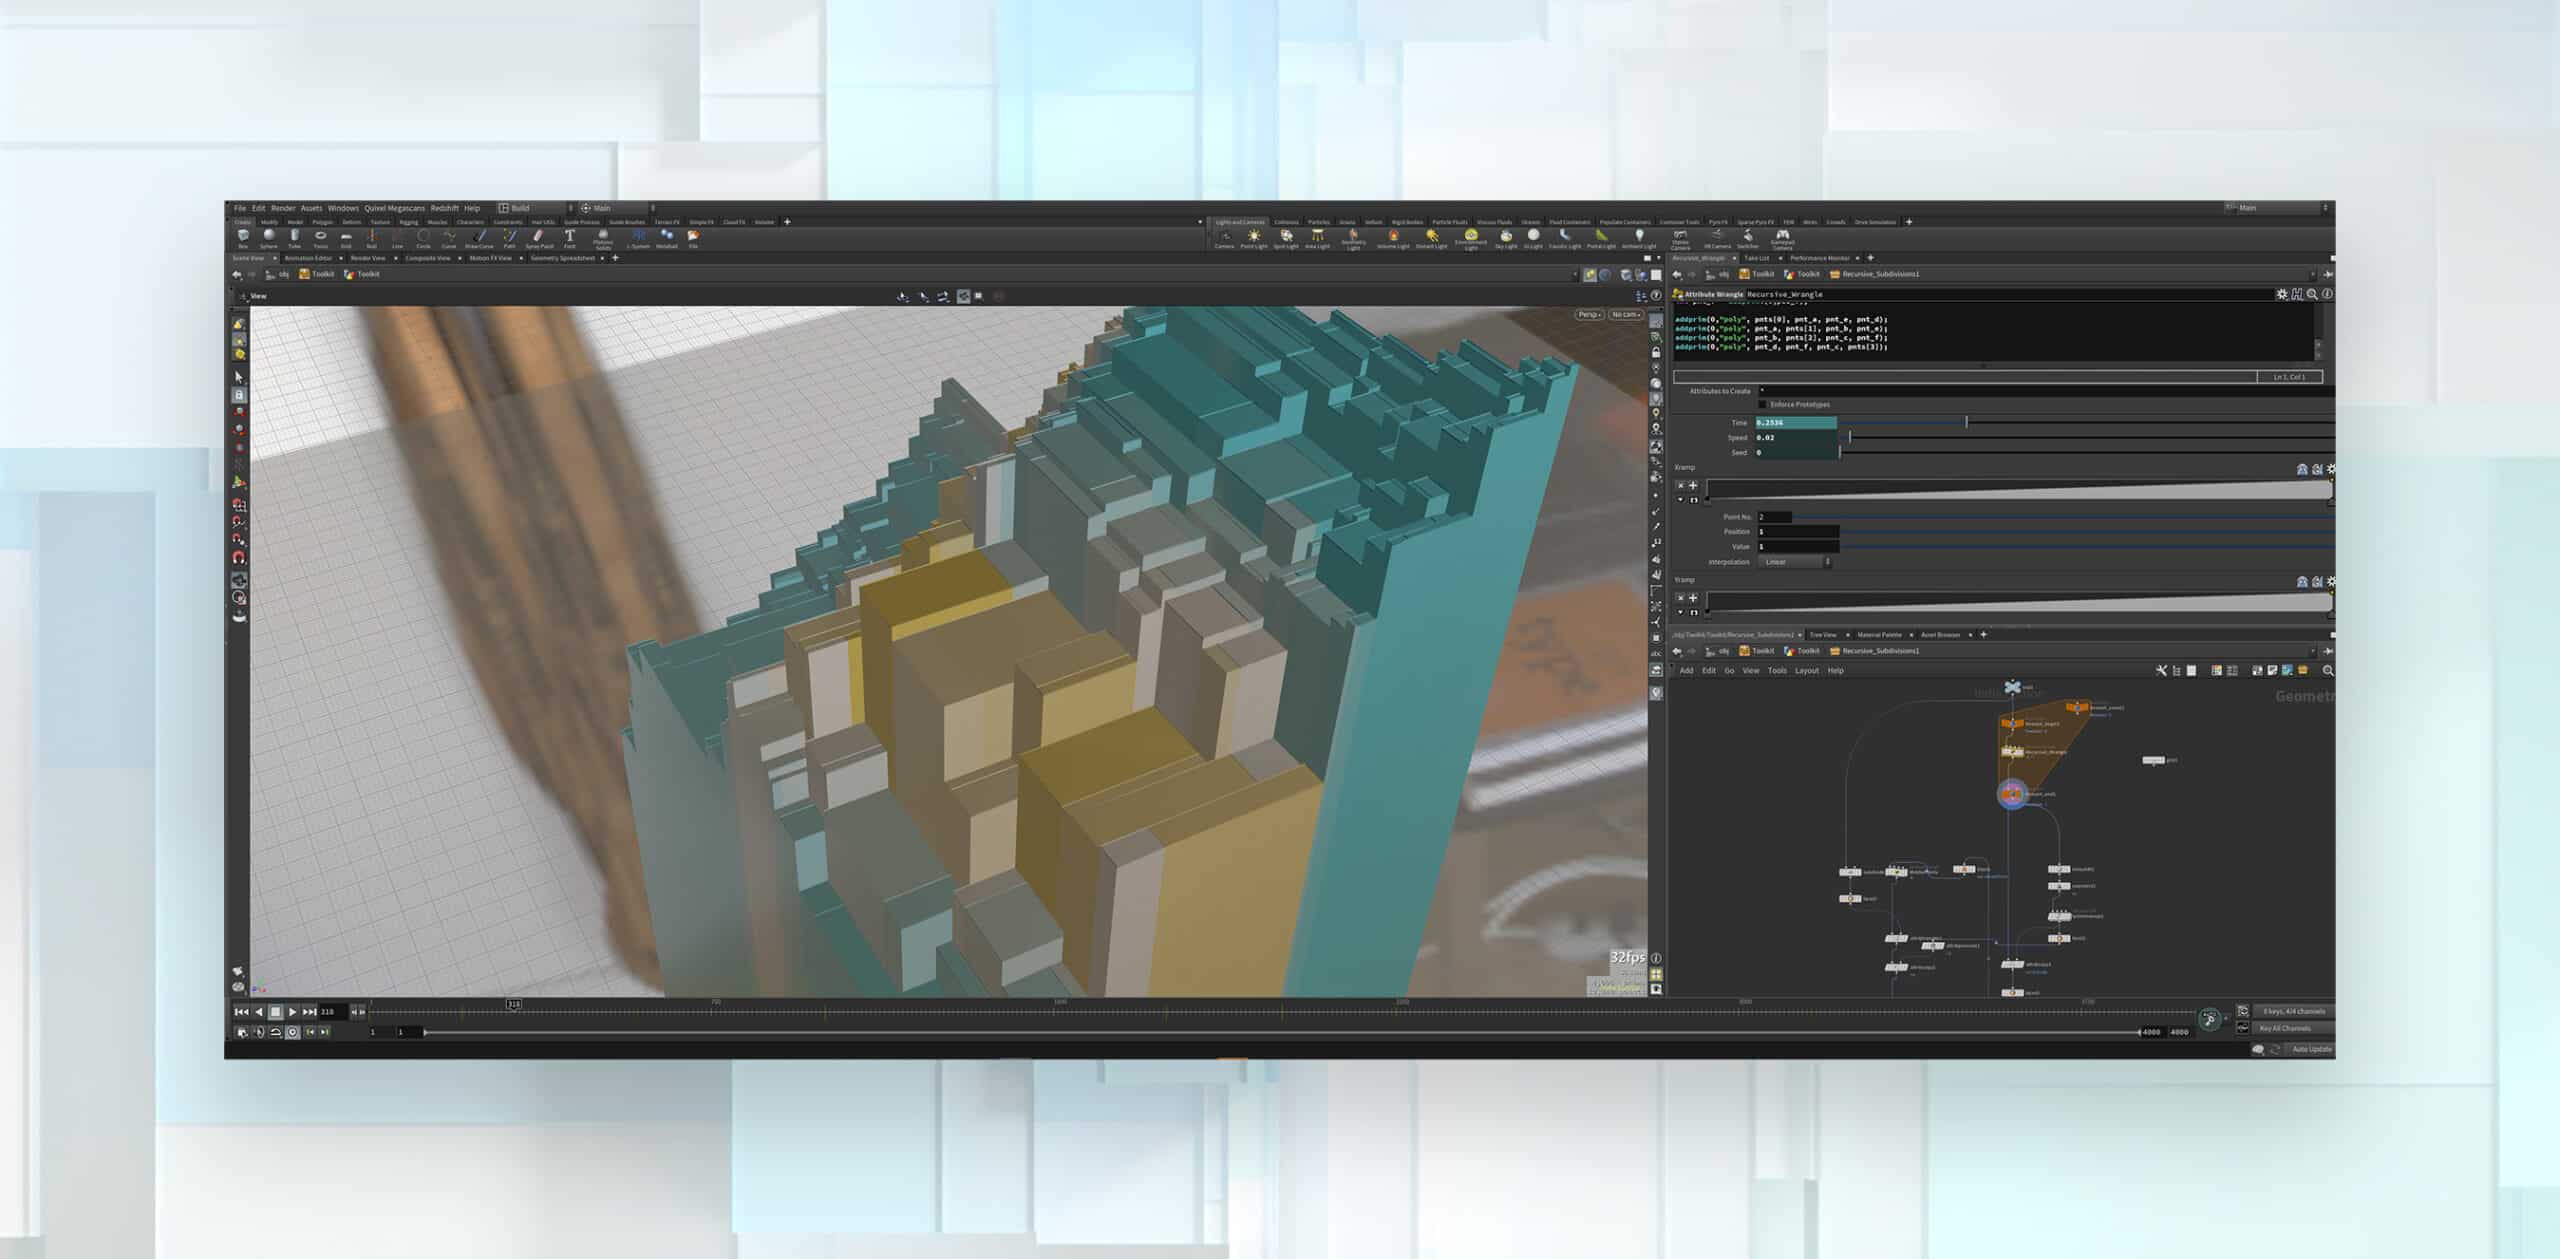The image size is (2560, 1259).
Task: Select the L-System shelf tool
Action: [x=638, y=238]
